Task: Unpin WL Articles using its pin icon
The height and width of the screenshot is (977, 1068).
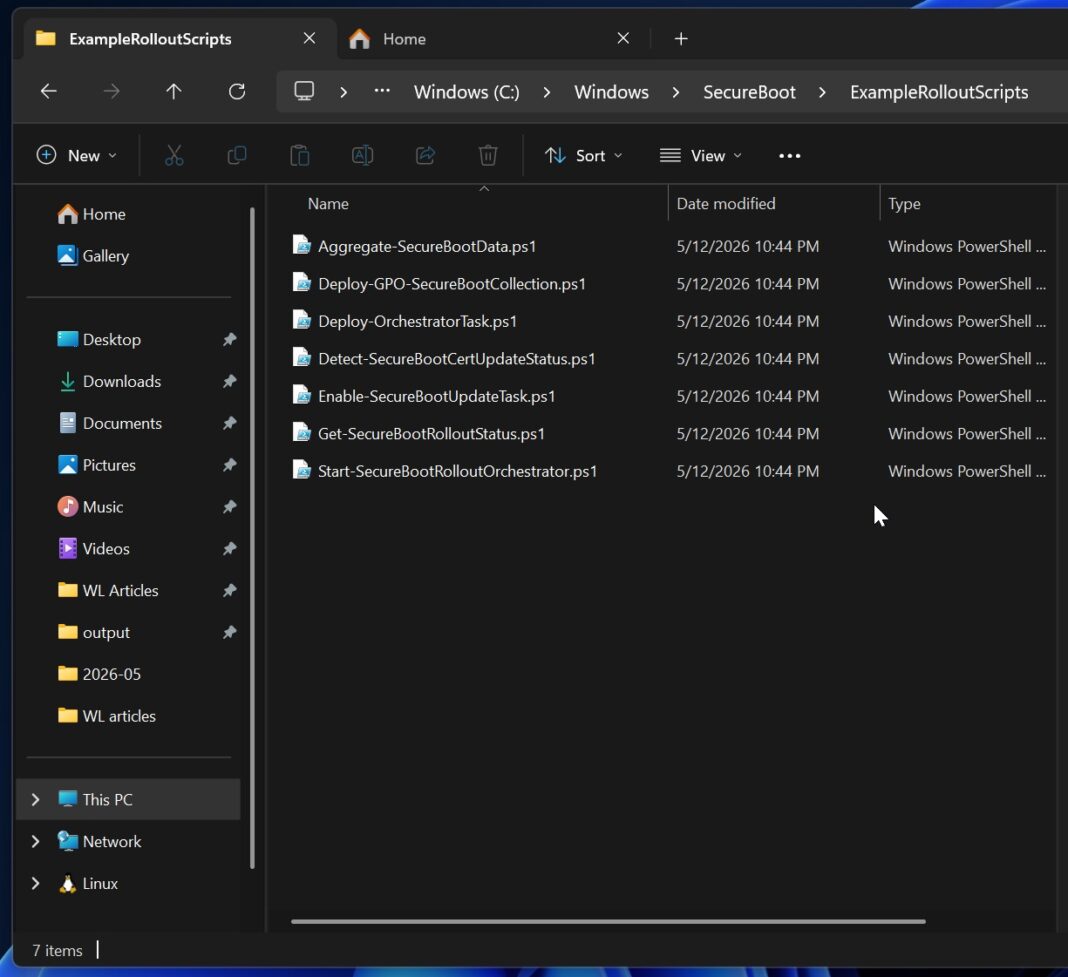Action: 230,590
